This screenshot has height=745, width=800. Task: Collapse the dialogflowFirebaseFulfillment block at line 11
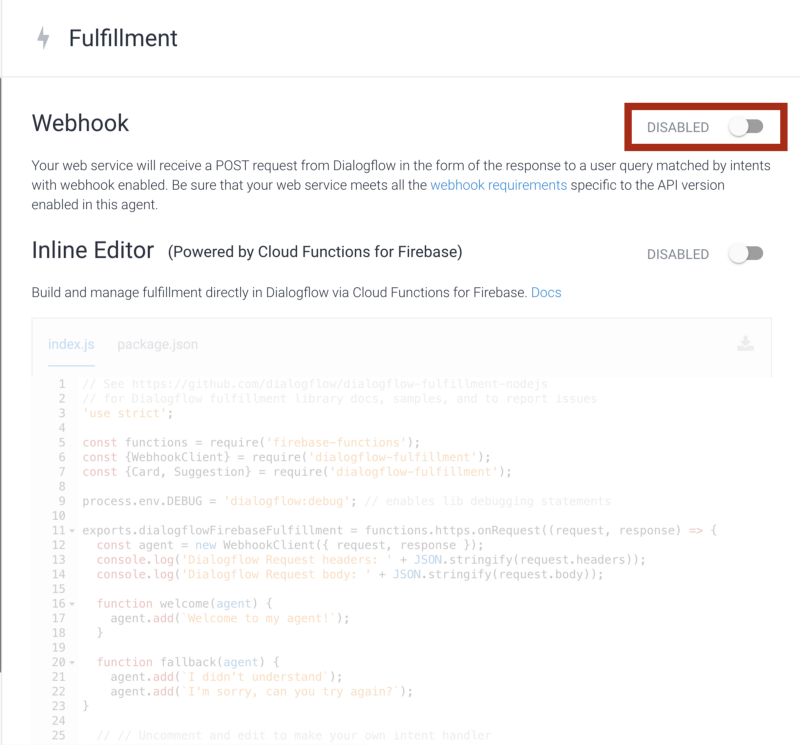click(72, 530)
